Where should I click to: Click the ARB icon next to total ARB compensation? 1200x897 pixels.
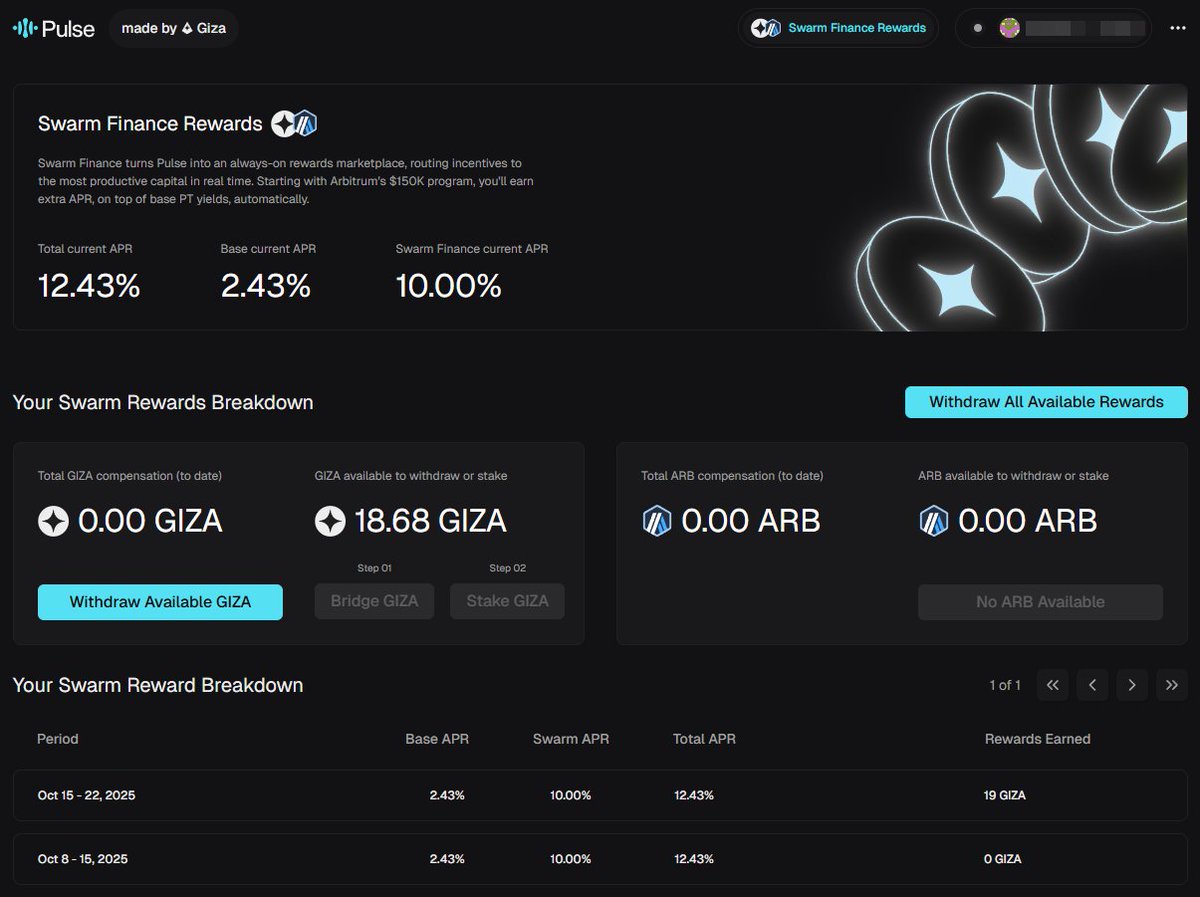(657, 520)
